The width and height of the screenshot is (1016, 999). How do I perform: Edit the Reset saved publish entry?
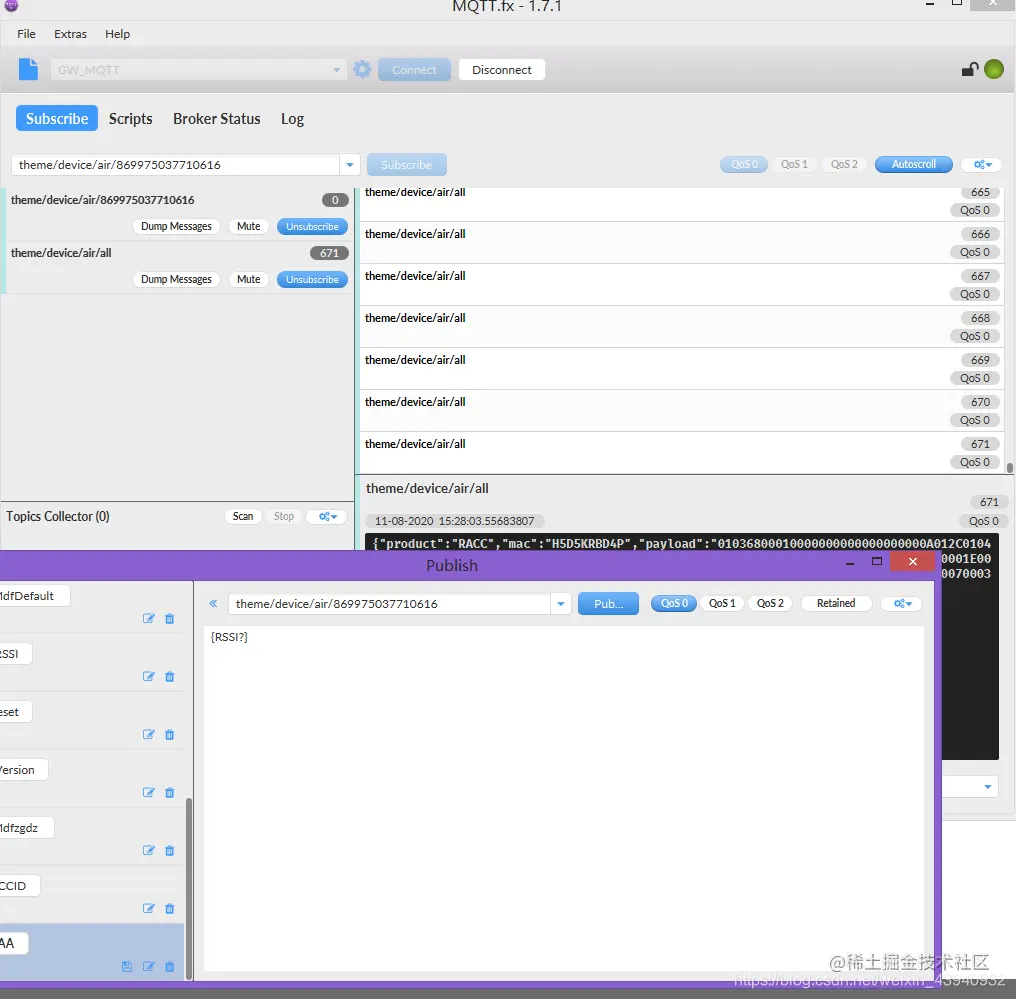[148, 734]
